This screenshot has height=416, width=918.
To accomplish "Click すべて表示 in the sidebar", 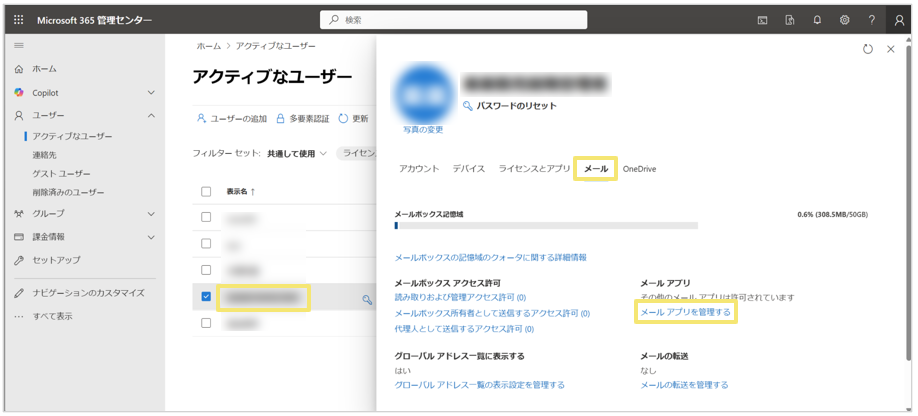I will click(x=52, y=317).
